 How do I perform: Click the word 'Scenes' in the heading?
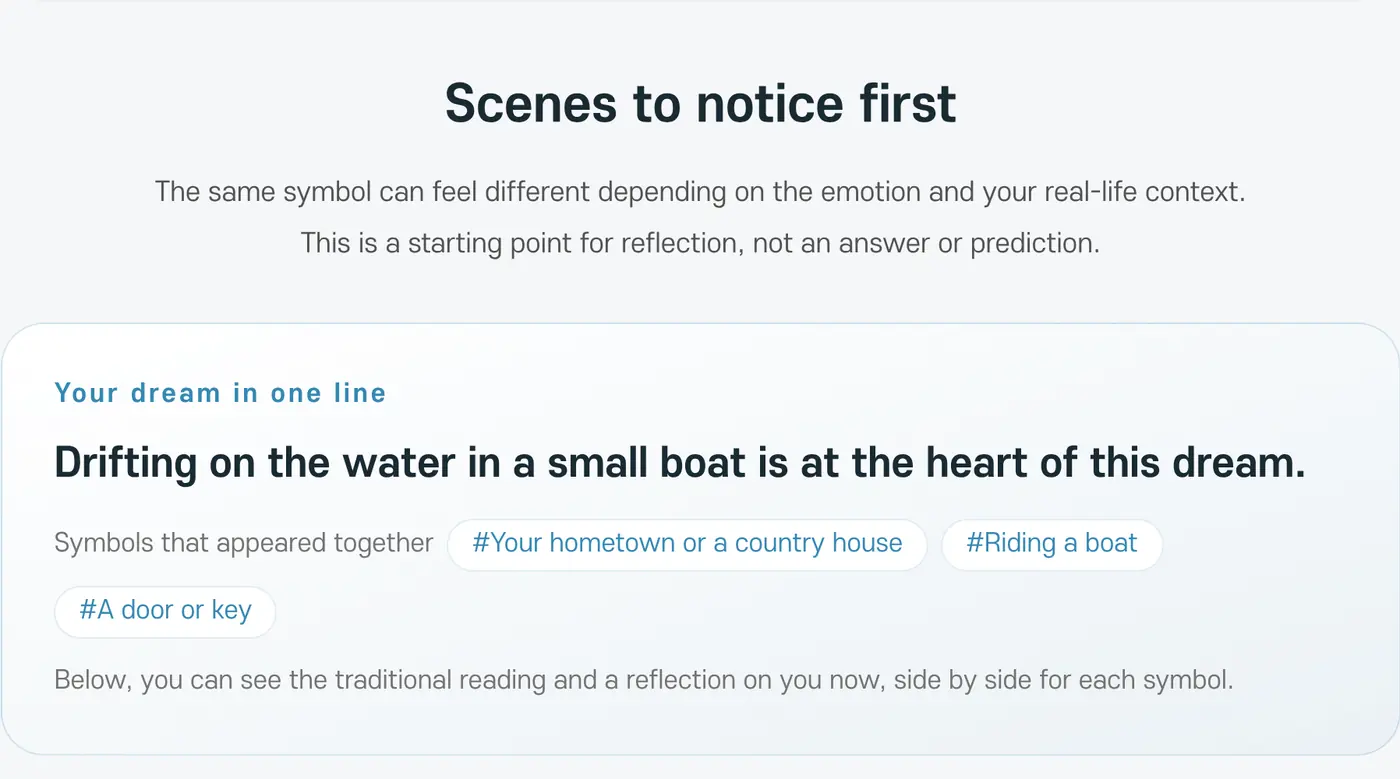532,103
